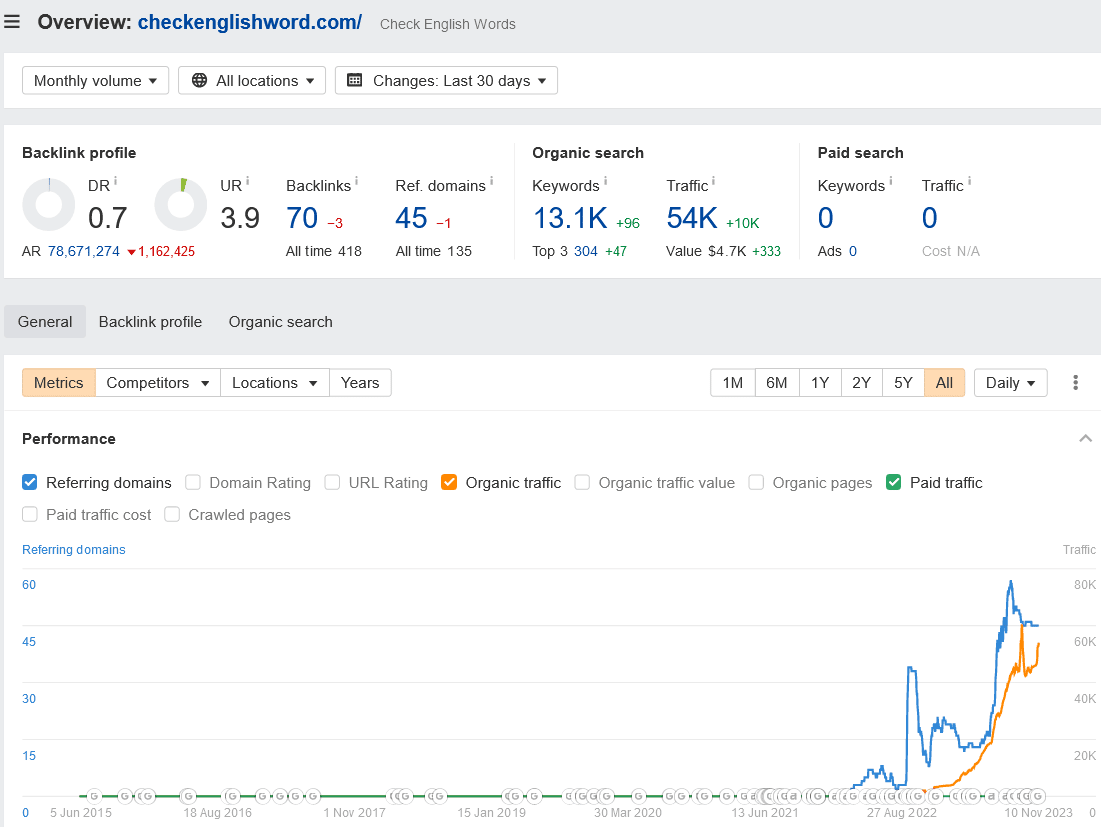Open the Backlinks count 70
Screen dimensions: 1101x827
[302, 218]
